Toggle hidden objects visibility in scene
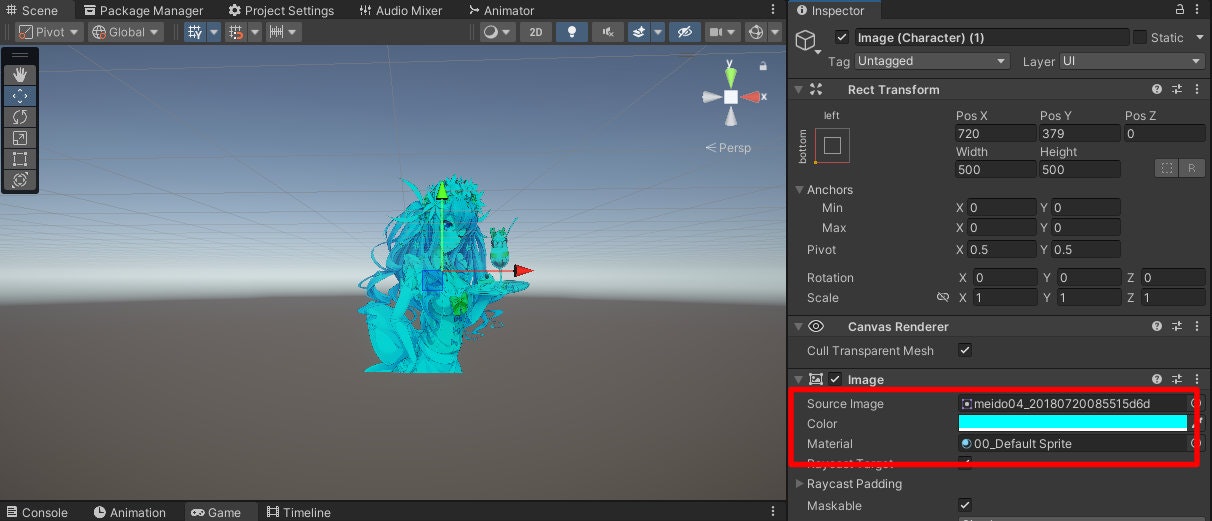The height and width of the screenshot is (521, 1212). [685, 32]
